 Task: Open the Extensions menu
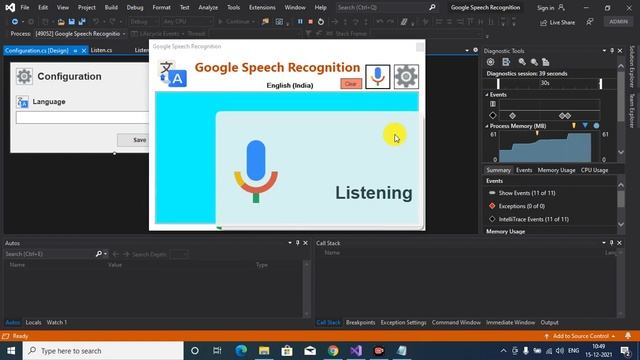click(262, 7)
